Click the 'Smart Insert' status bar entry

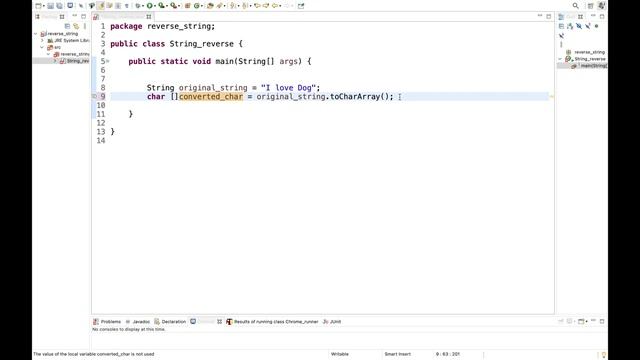[398, 354]
